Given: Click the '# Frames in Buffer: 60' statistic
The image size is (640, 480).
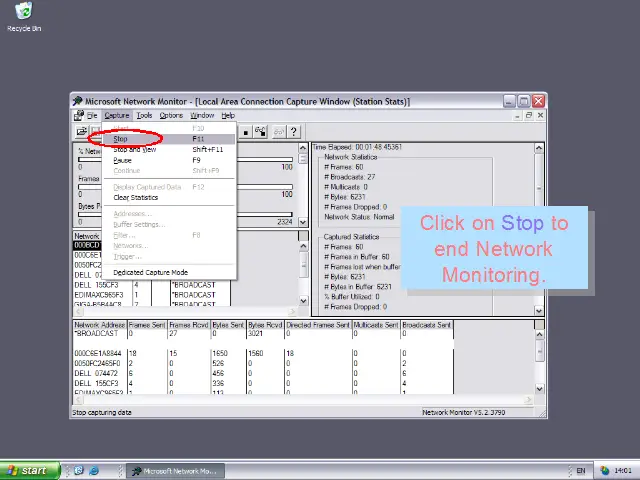Looking at the screenshot, I should (357, 257).
